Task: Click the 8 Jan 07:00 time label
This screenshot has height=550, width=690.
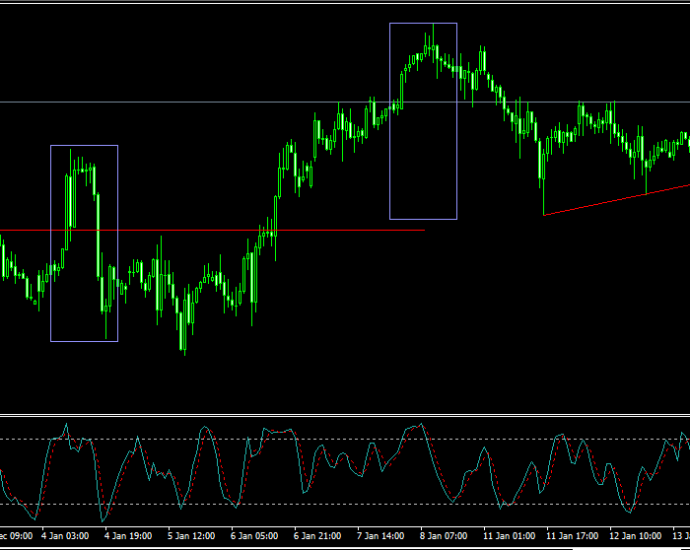Action: [443, 536]
